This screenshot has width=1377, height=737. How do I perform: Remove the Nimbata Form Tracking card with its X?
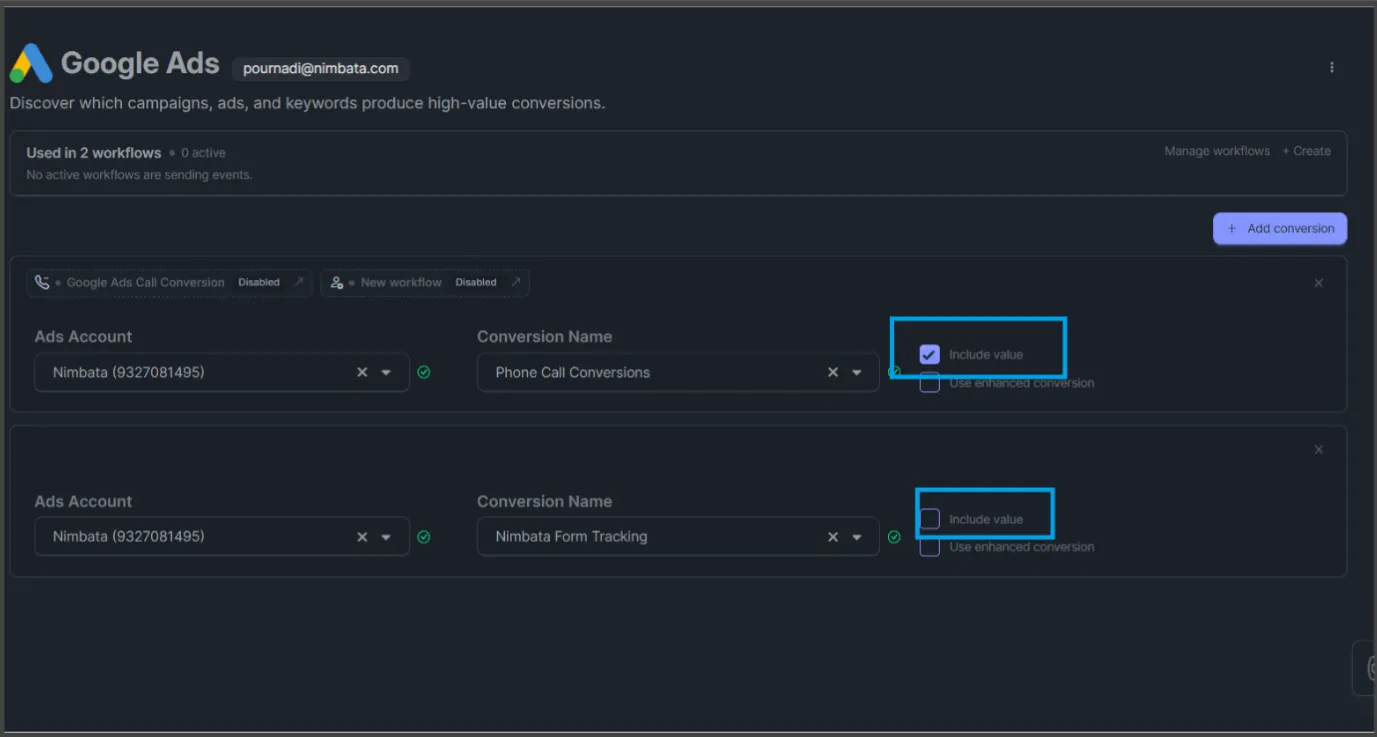click(x=1318, y=450)
